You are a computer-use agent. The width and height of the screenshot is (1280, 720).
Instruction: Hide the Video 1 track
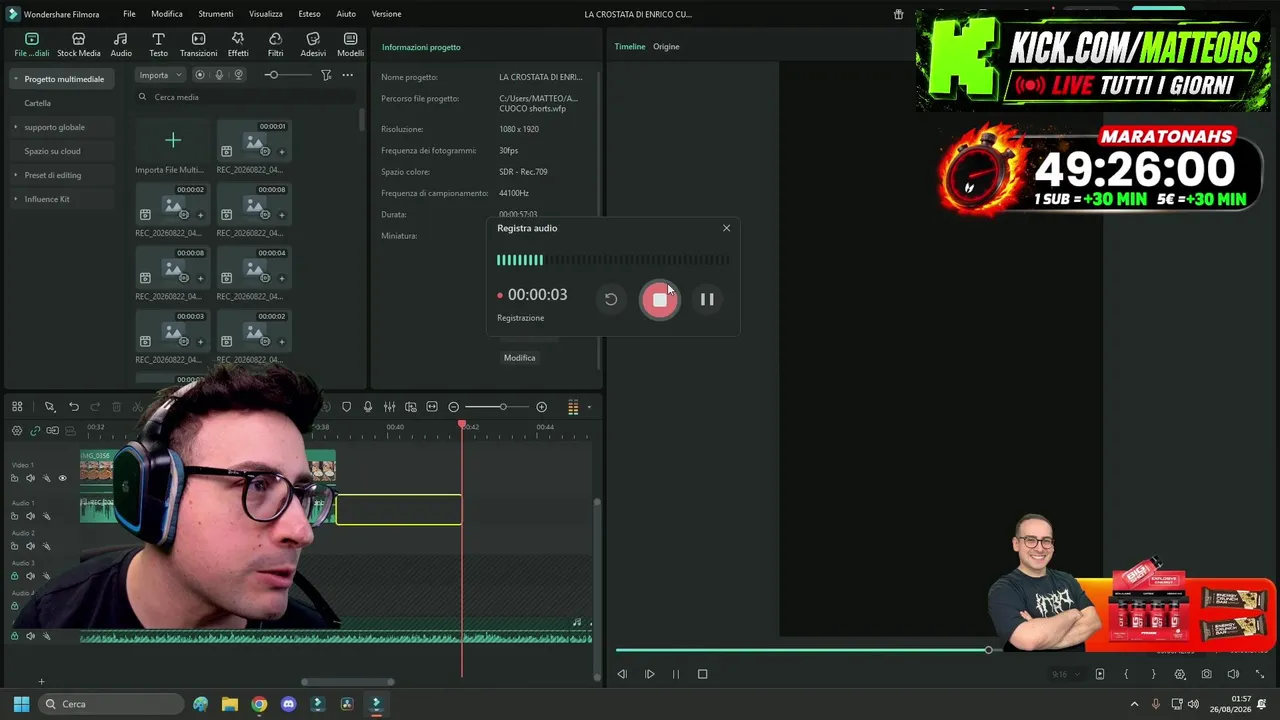tap(62, 479)
